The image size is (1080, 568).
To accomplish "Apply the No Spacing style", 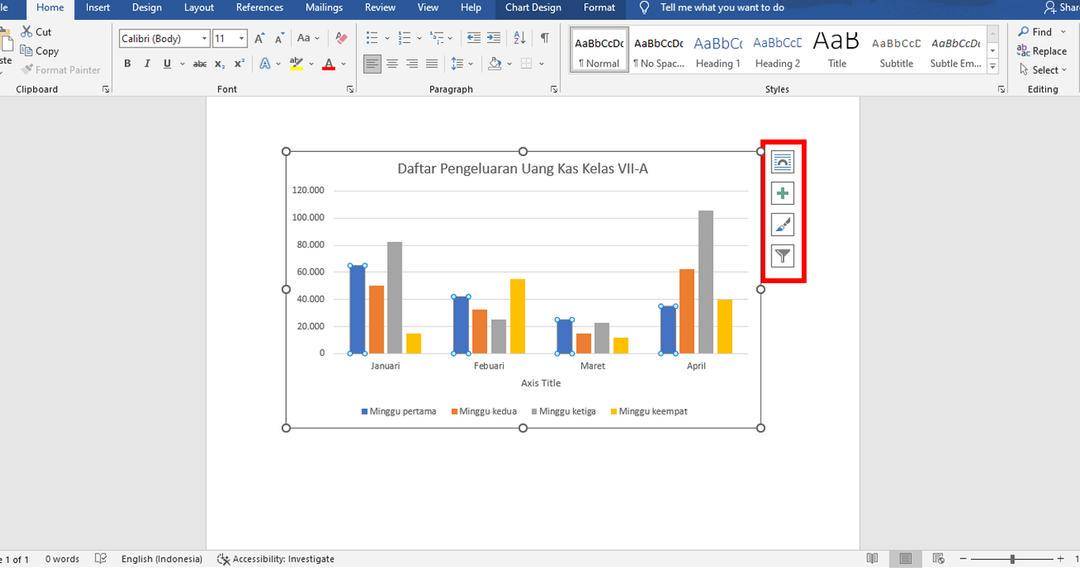I will [658, 50].
